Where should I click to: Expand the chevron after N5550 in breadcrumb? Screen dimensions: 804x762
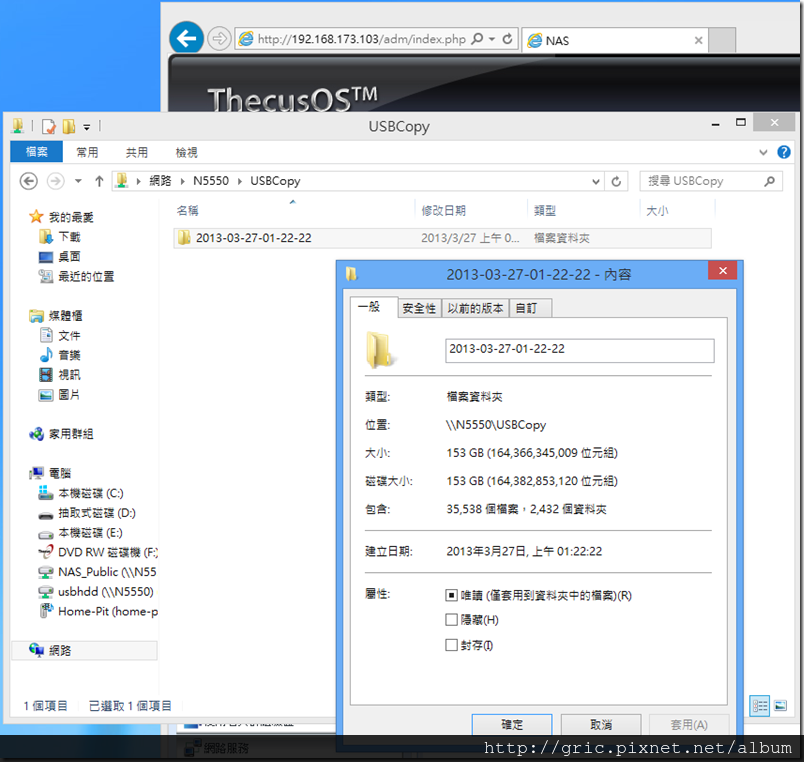[239, 181]
